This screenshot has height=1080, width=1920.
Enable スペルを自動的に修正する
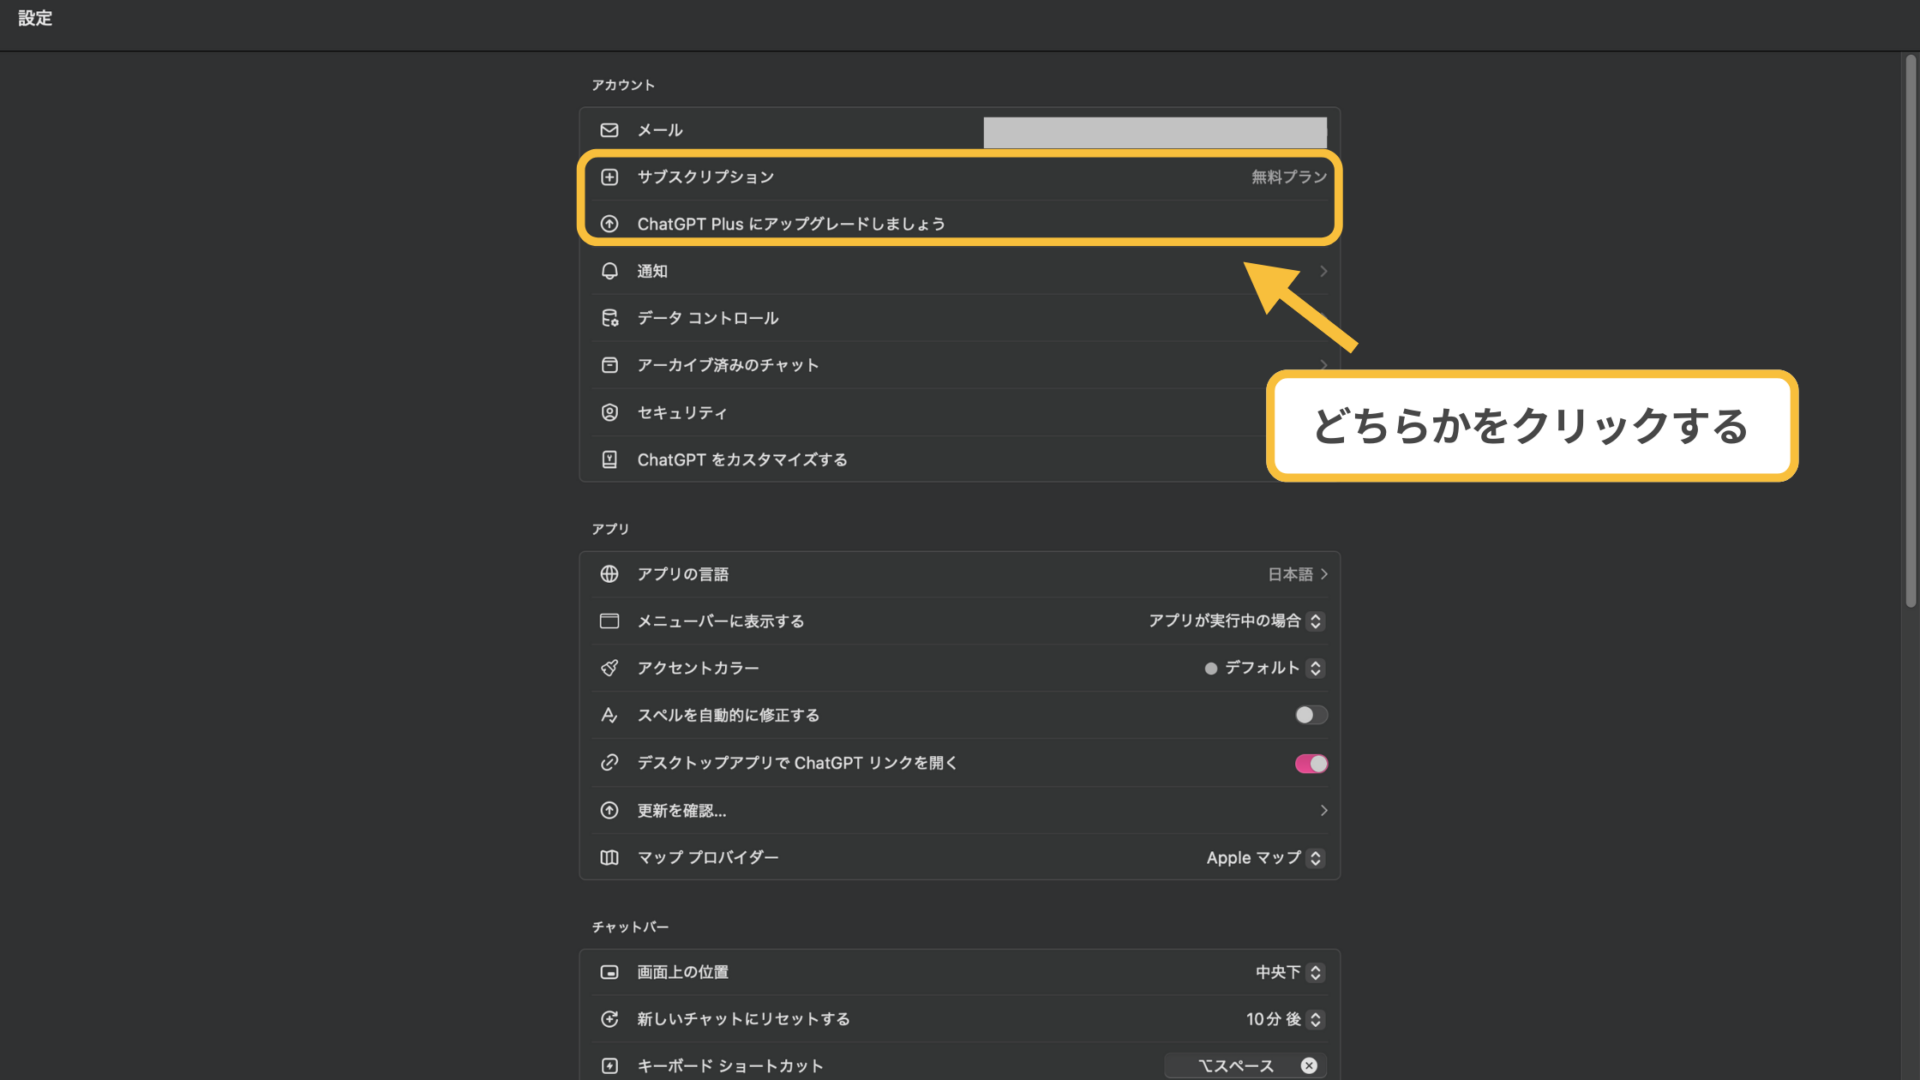coord(1309,715)
